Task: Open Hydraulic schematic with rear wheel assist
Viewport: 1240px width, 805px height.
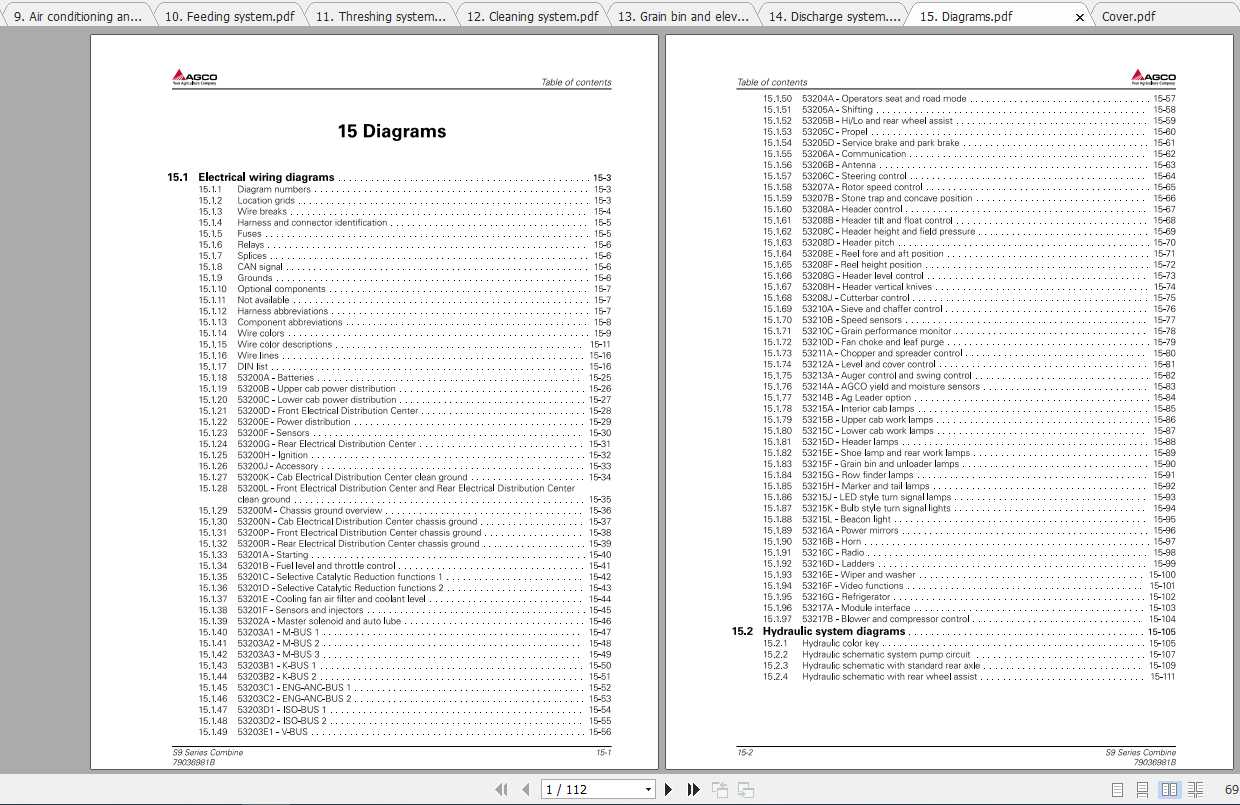Action: pyautogui.click(x=890, y=677)
